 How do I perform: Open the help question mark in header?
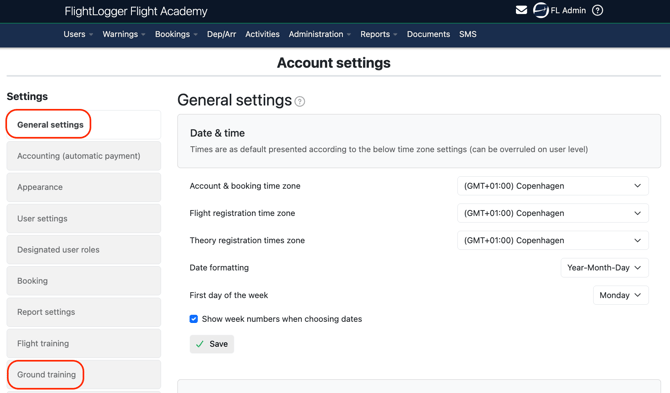click(x=597, y=10)
